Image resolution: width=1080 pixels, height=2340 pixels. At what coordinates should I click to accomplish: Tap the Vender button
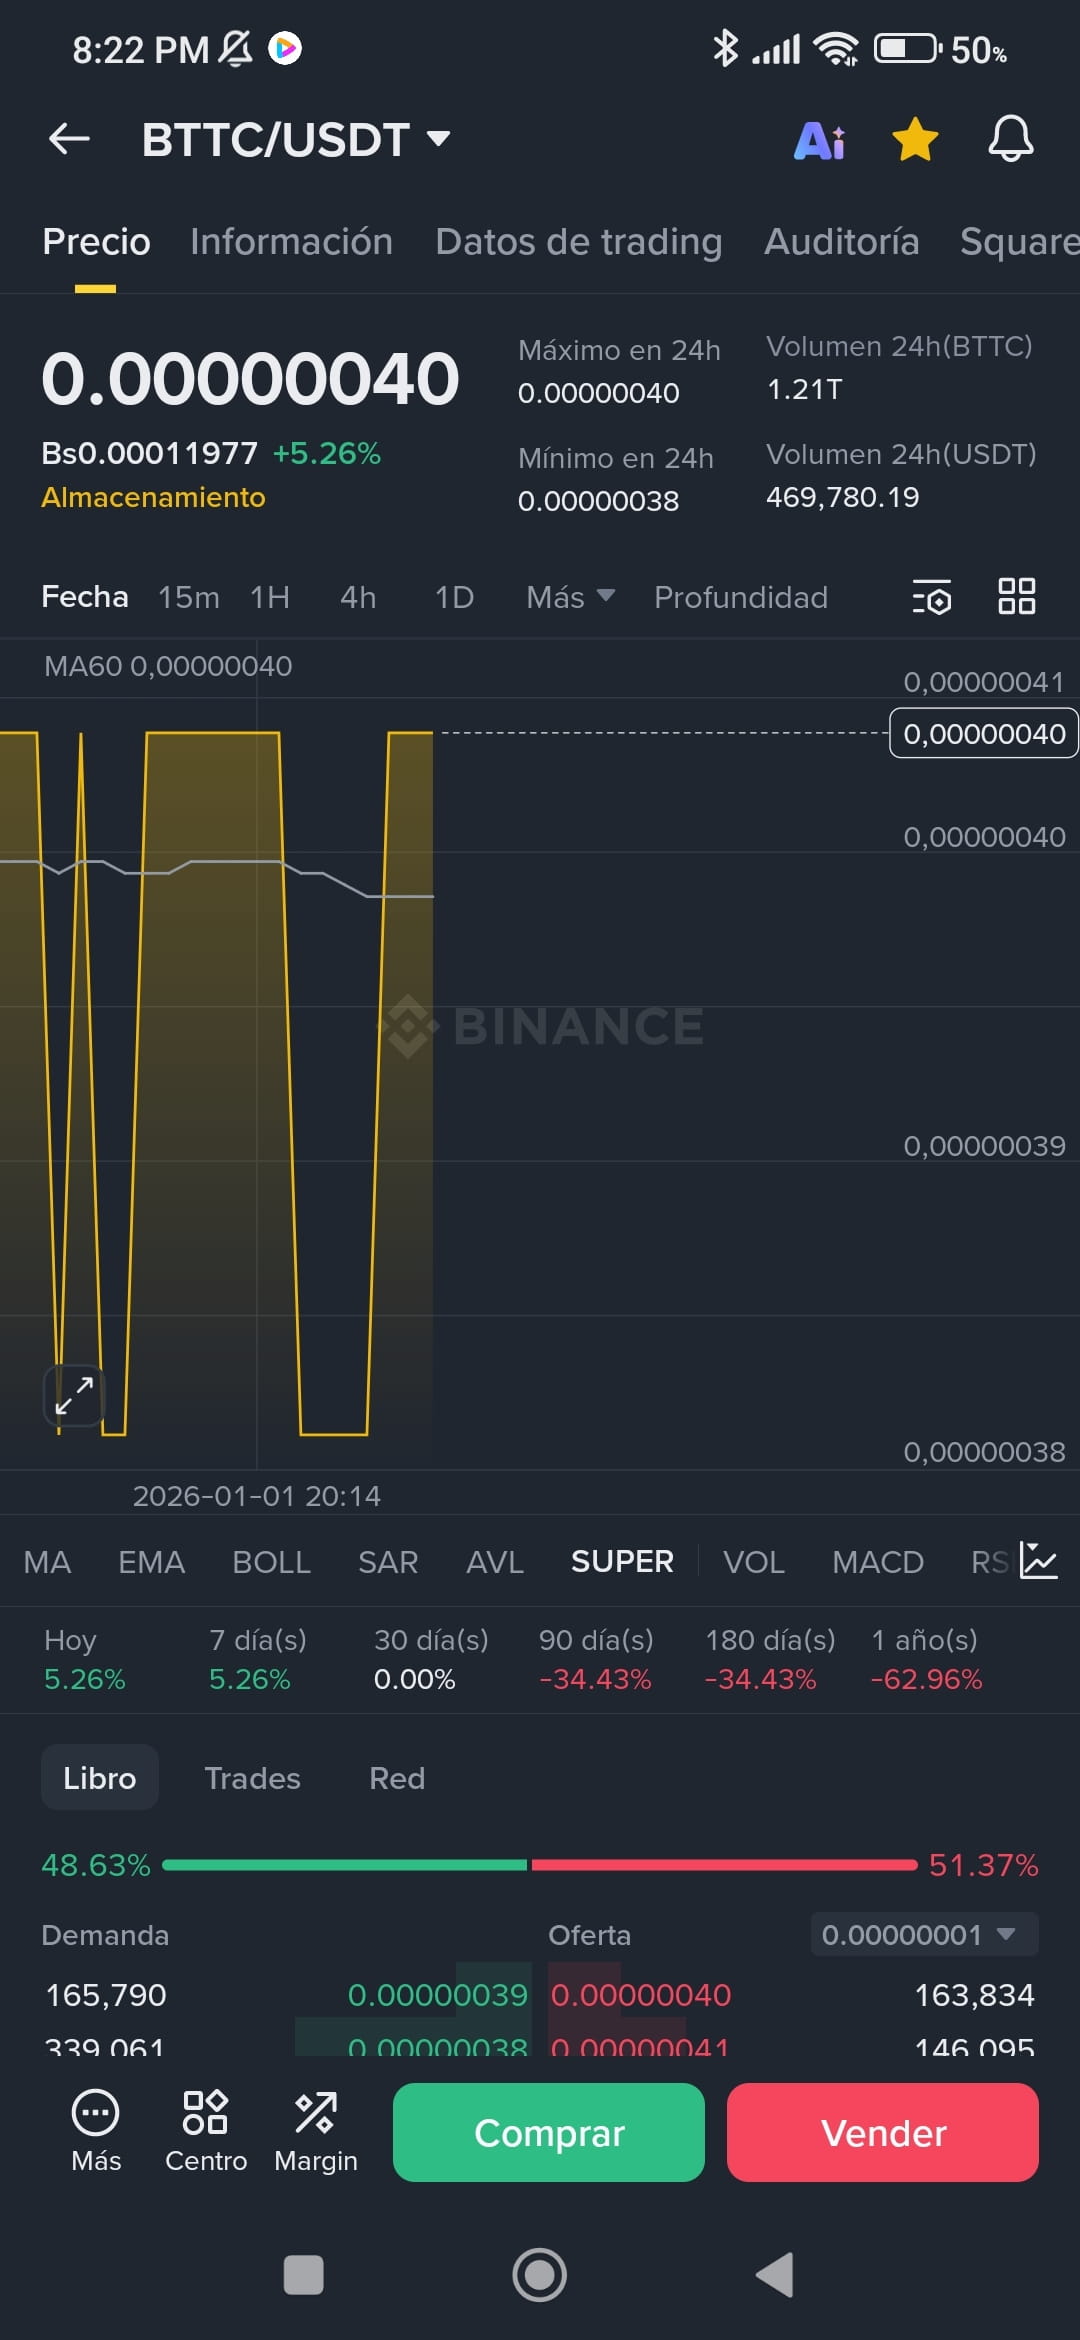click(883, 2132)
